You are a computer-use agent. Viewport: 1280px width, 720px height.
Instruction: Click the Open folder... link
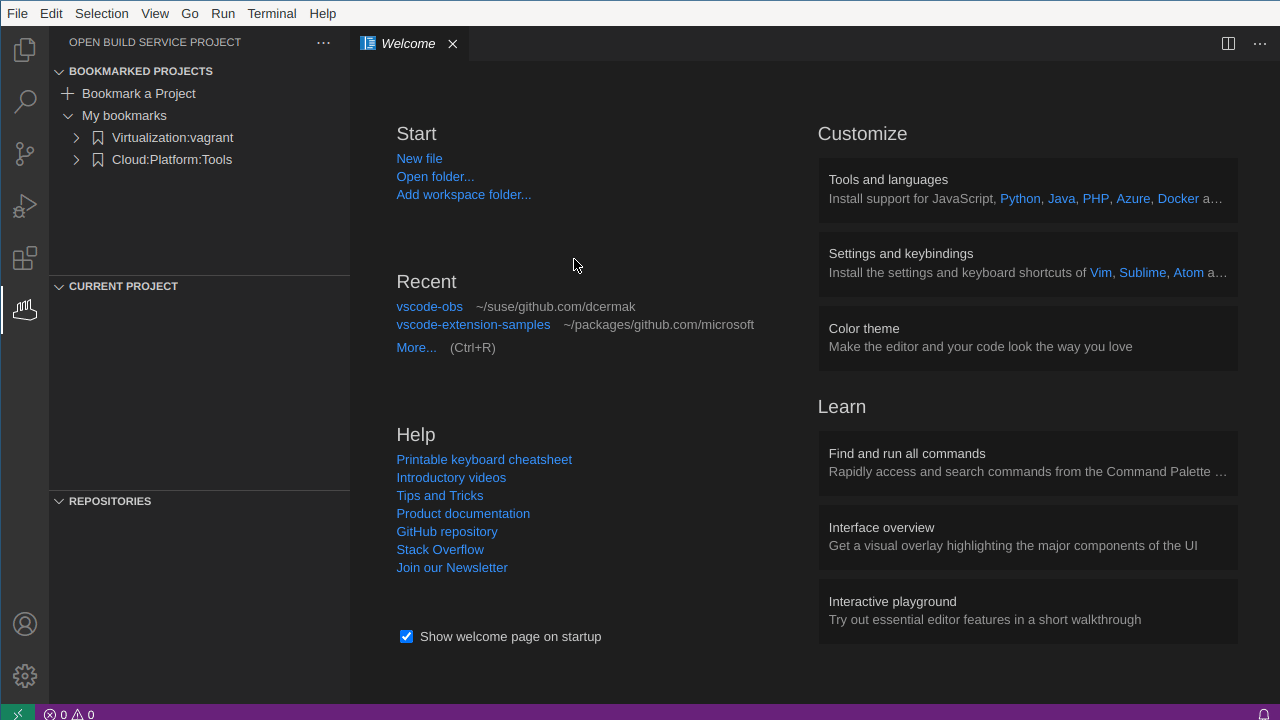pos(435,177)
